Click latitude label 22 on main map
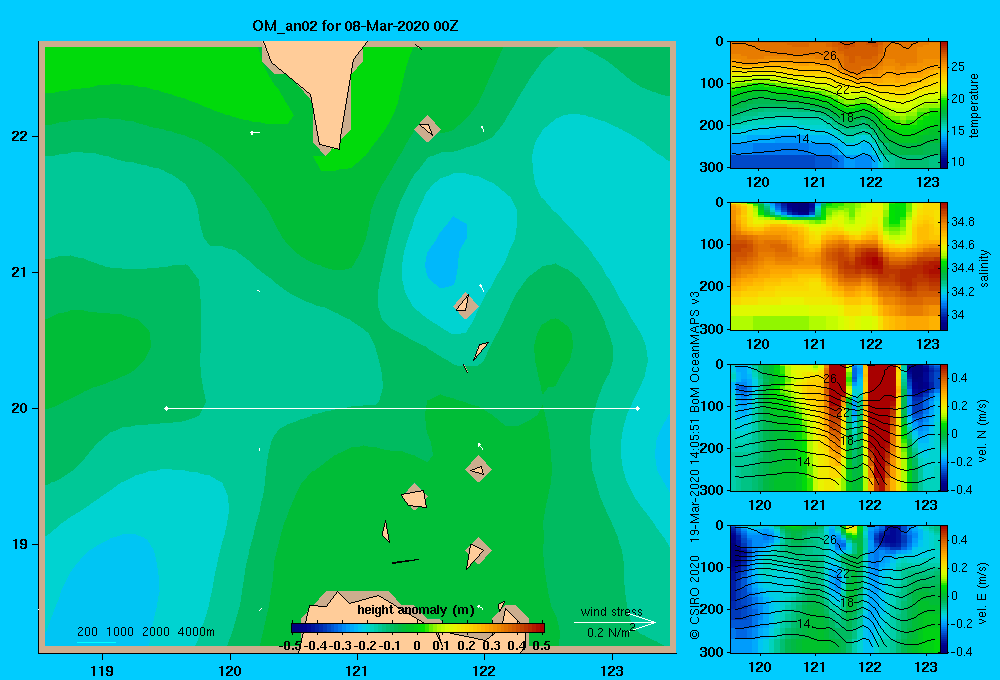This screenshot has height=680, width=1000. point(20,137)
